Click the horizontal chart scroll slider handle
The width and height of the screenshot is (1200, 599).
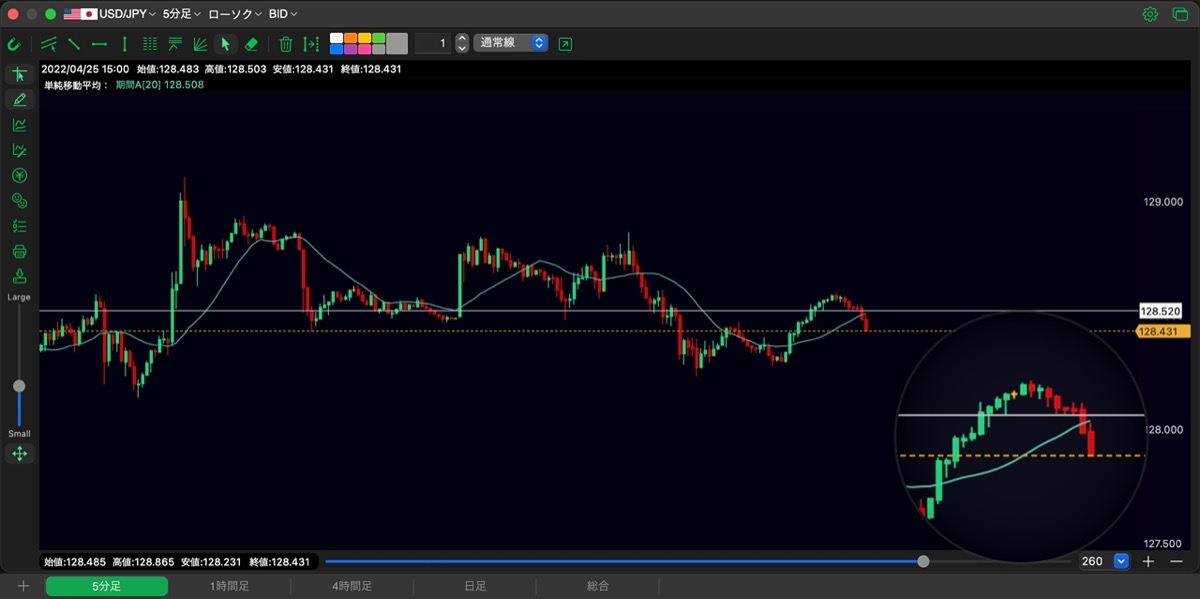923,561
